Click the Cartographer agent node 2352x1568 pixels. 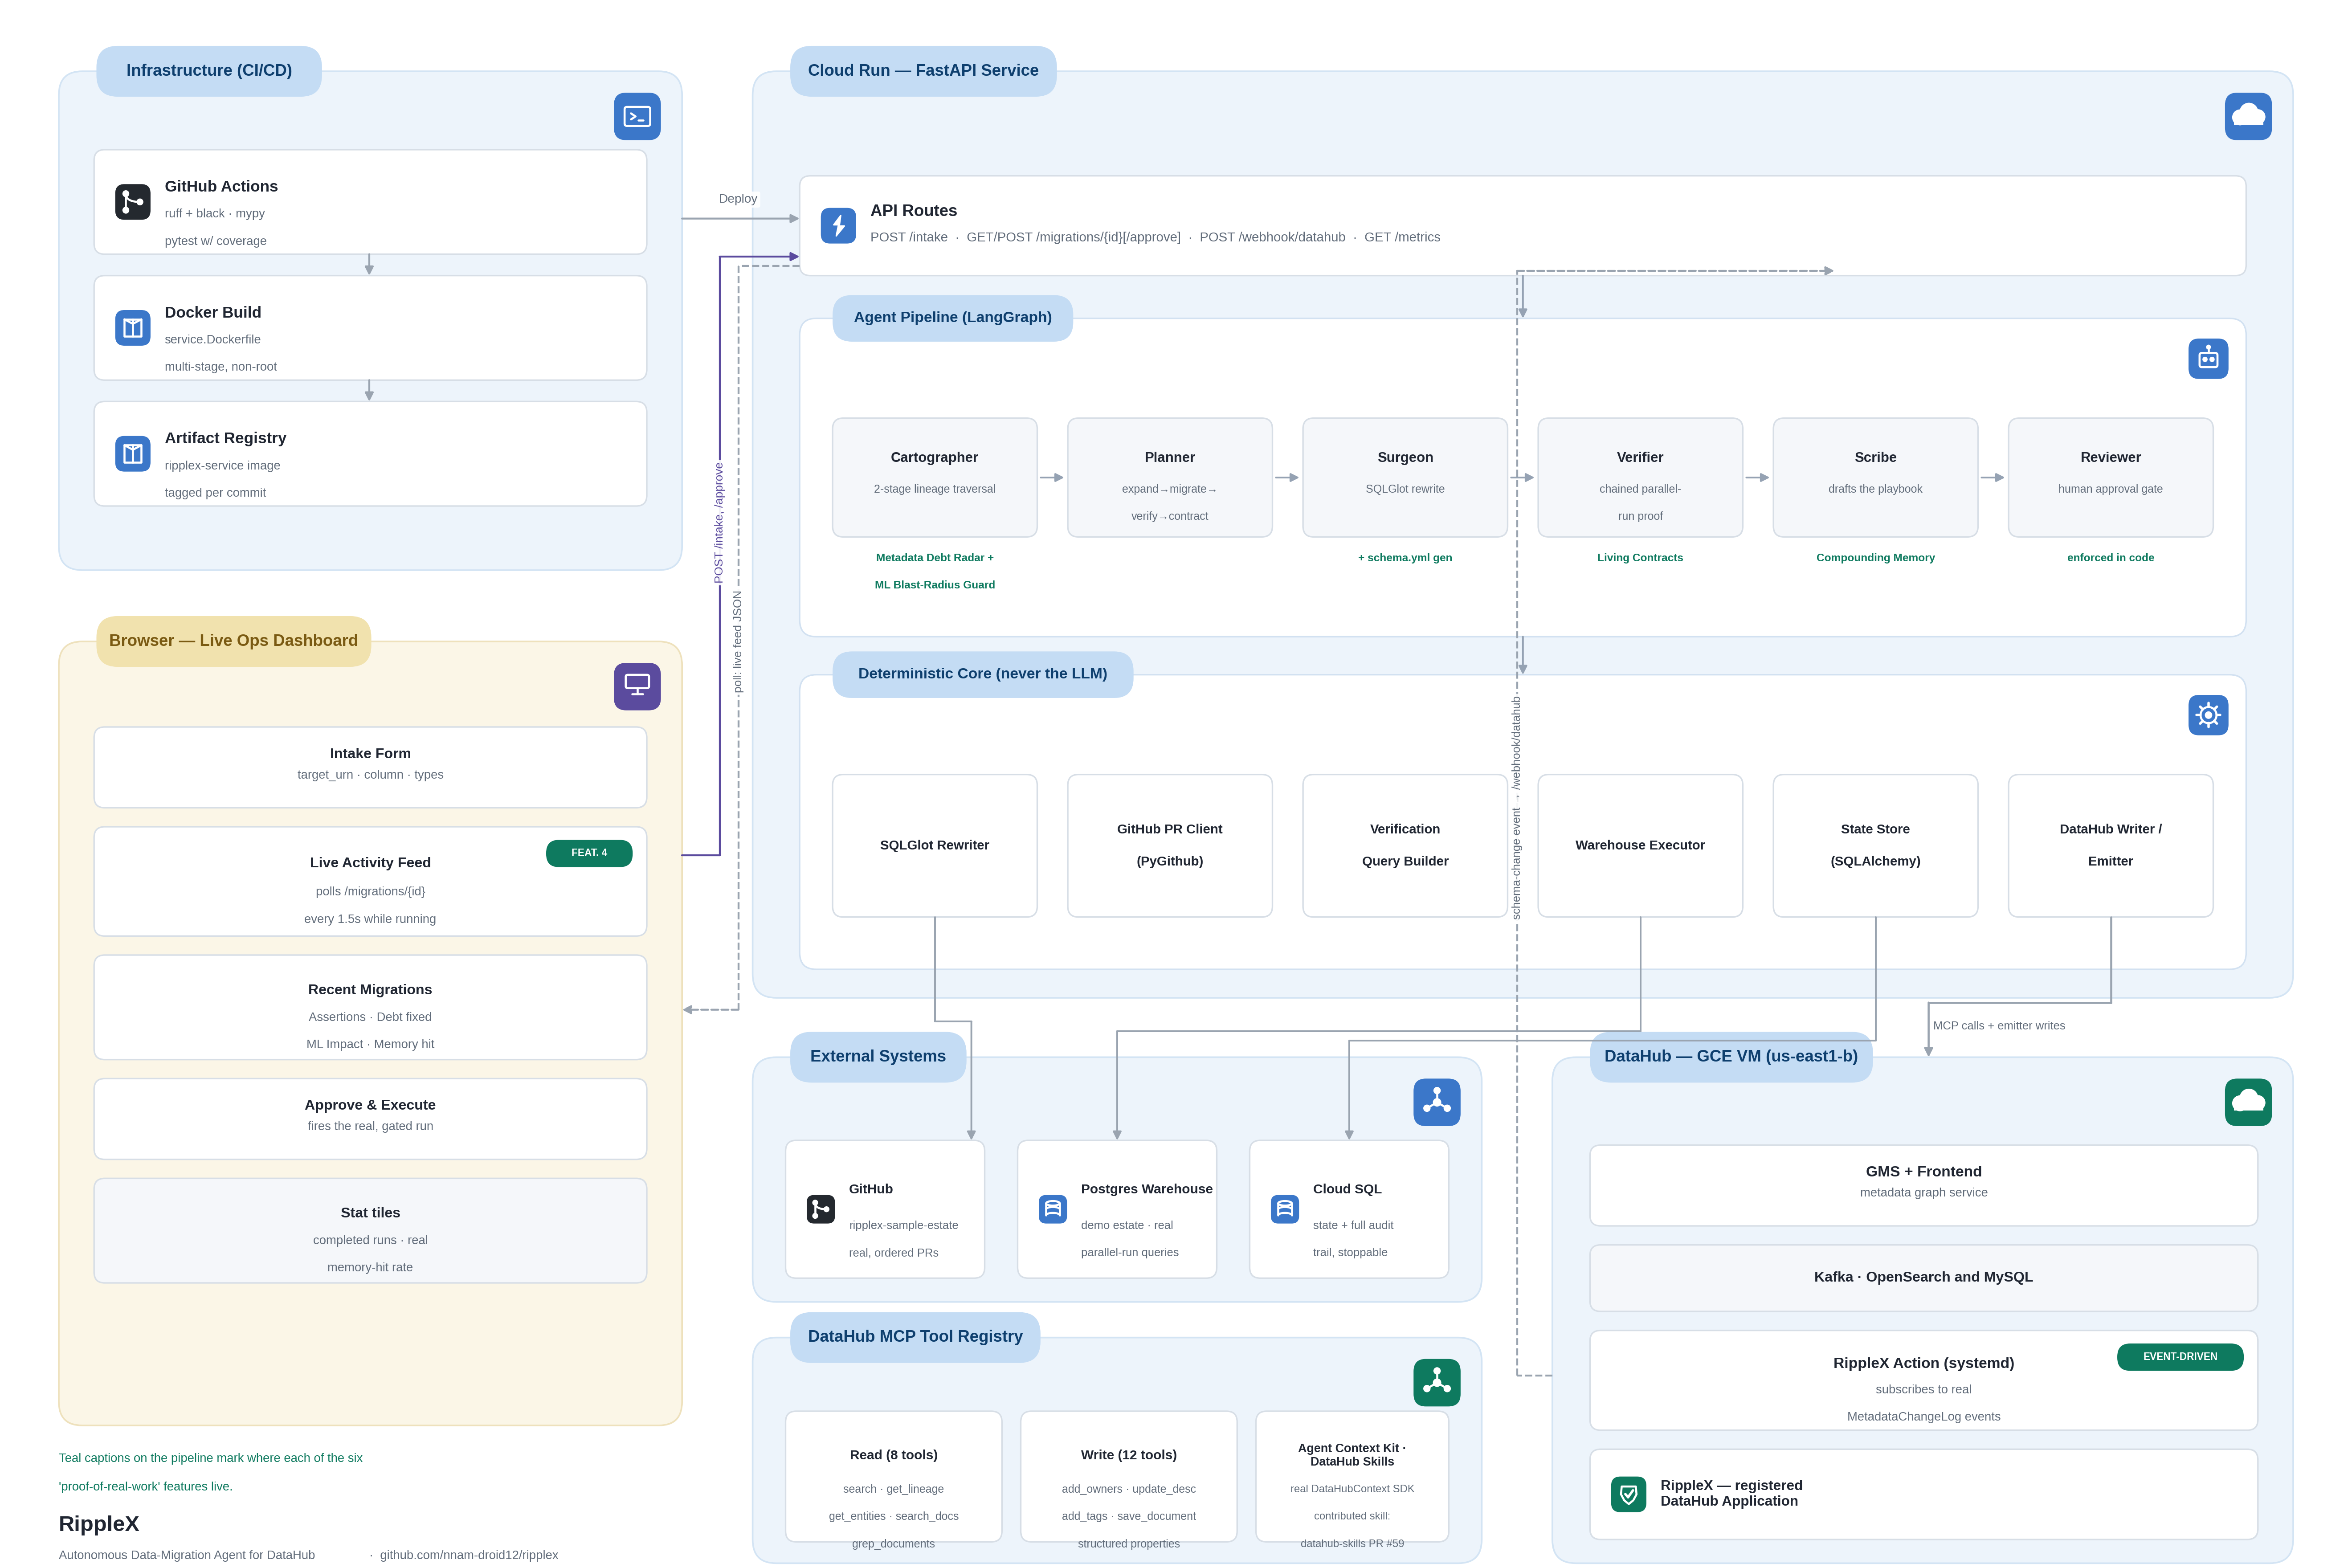point(935,478)
